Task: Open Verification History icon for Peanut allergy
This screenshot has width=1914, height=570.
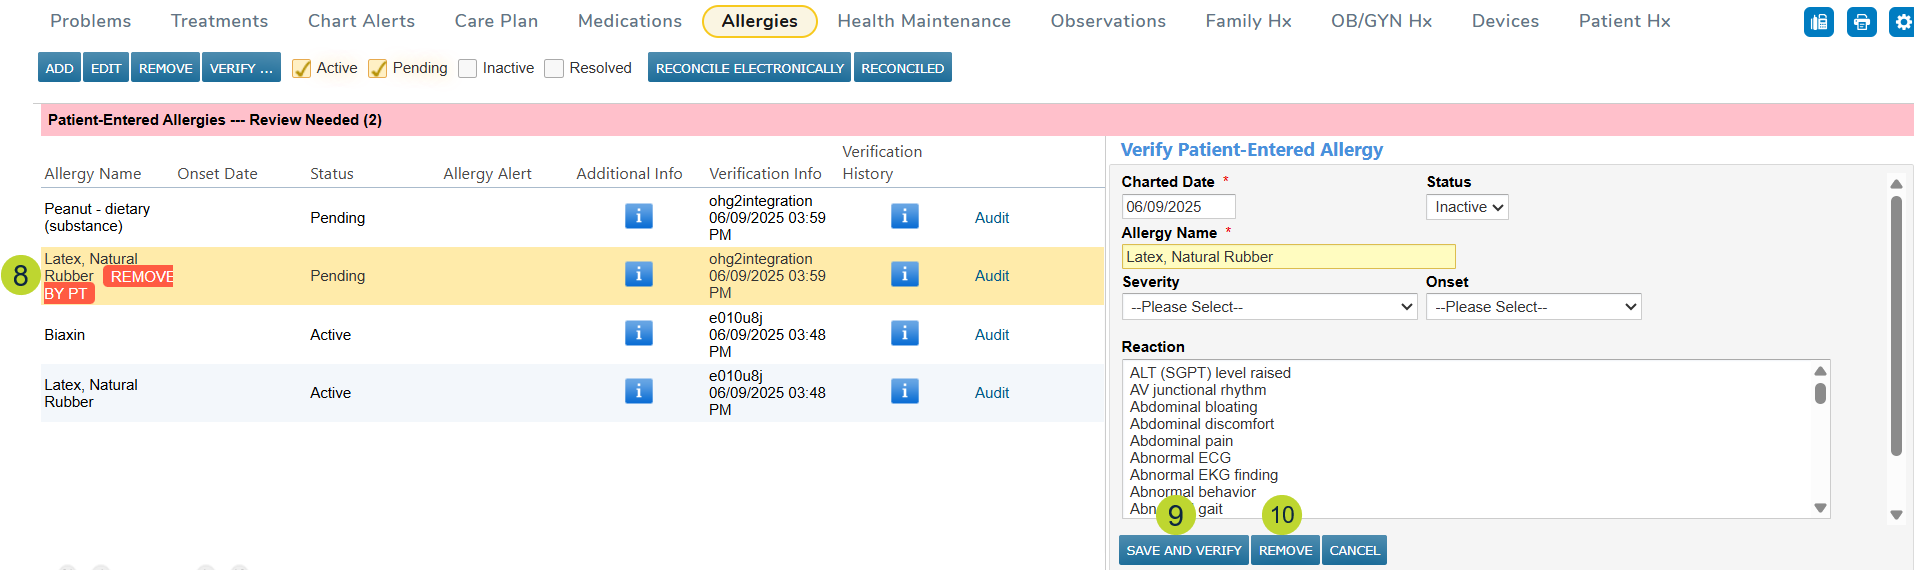Action: pos(904,216)
